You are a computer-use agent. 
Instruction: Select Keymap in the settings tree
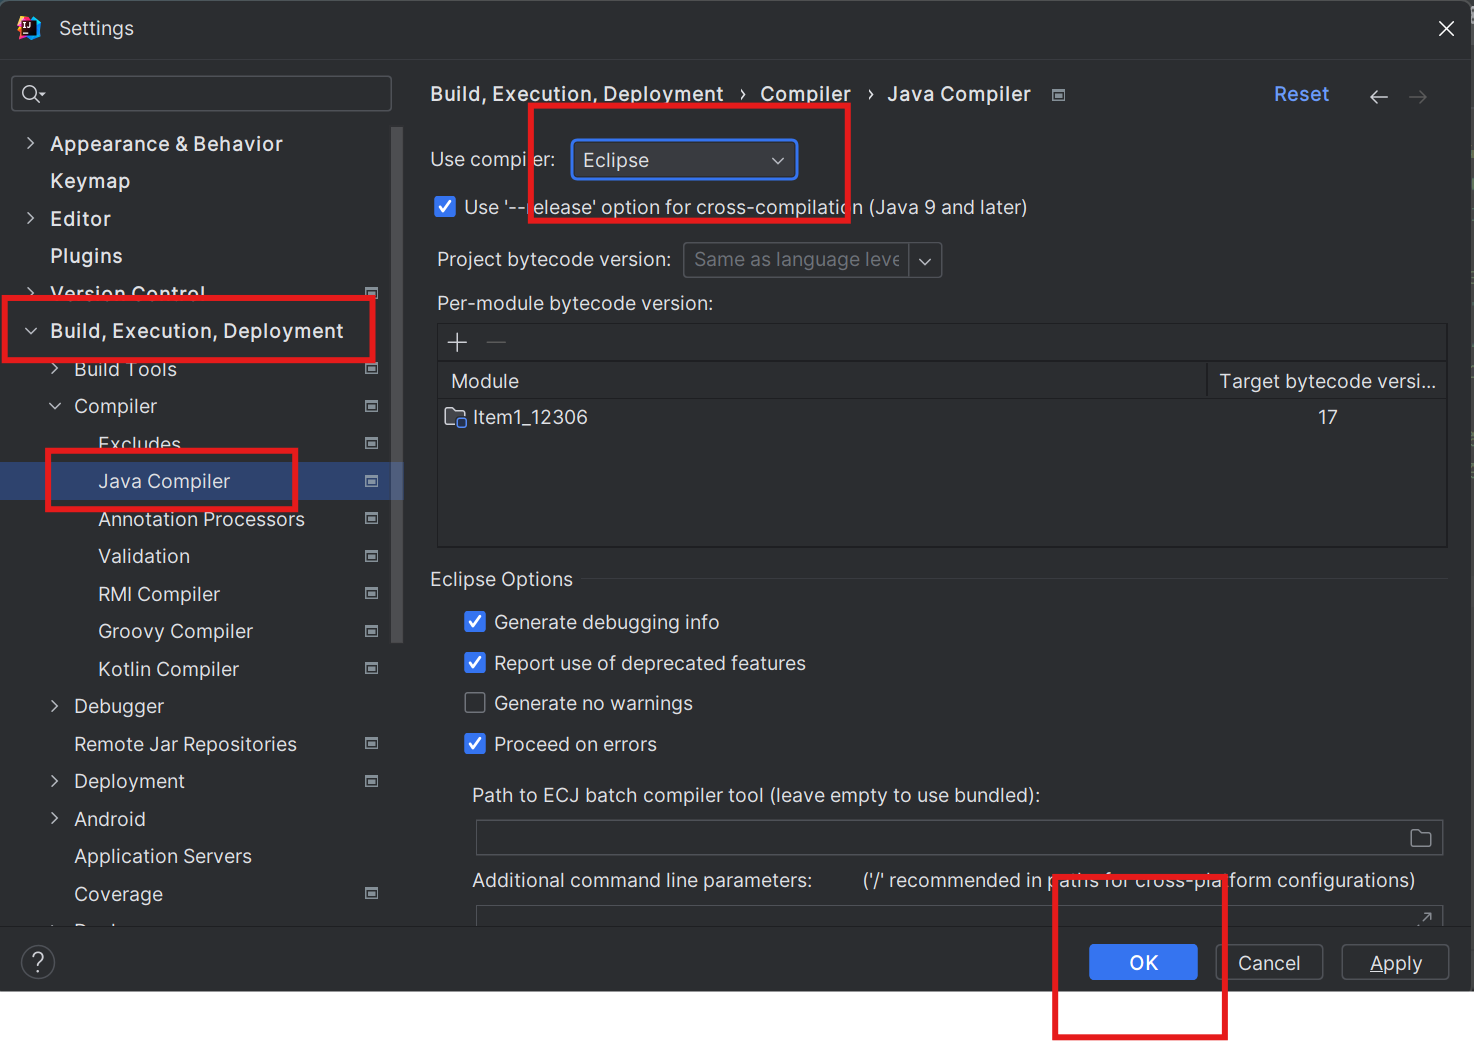point(90,181)
